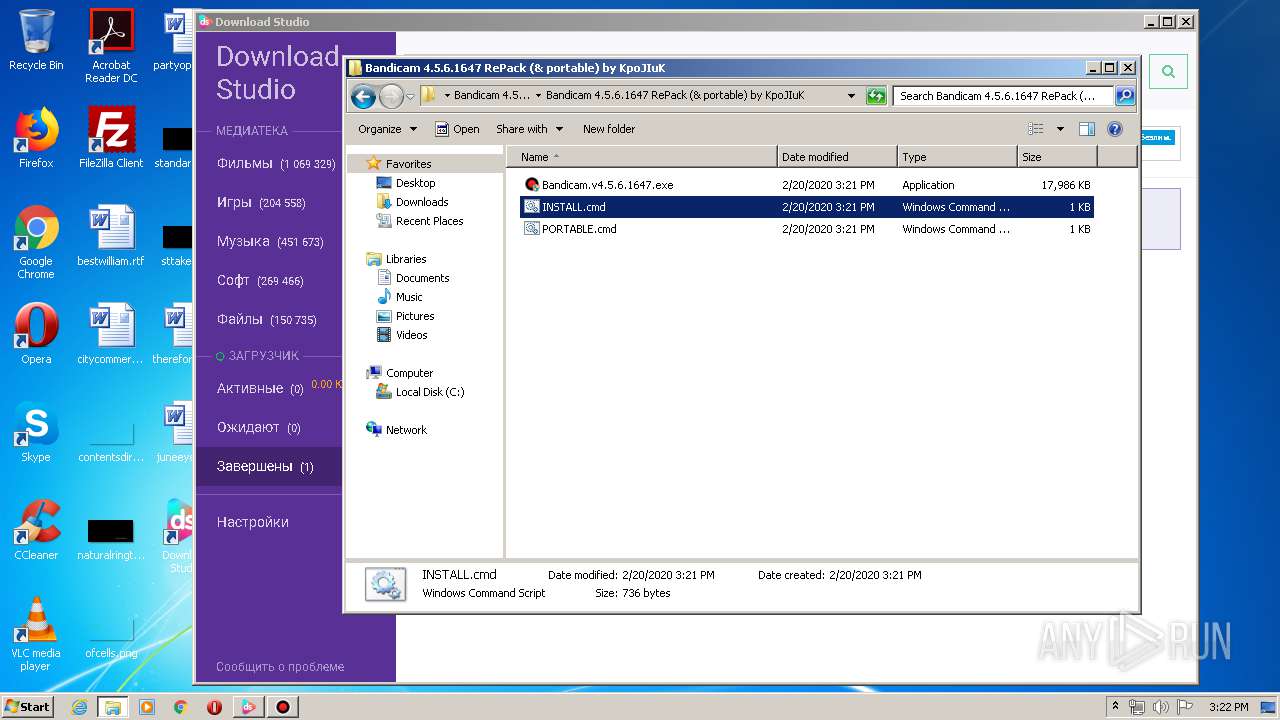Click Bandicam record taskbar icon

click(282, 707)
